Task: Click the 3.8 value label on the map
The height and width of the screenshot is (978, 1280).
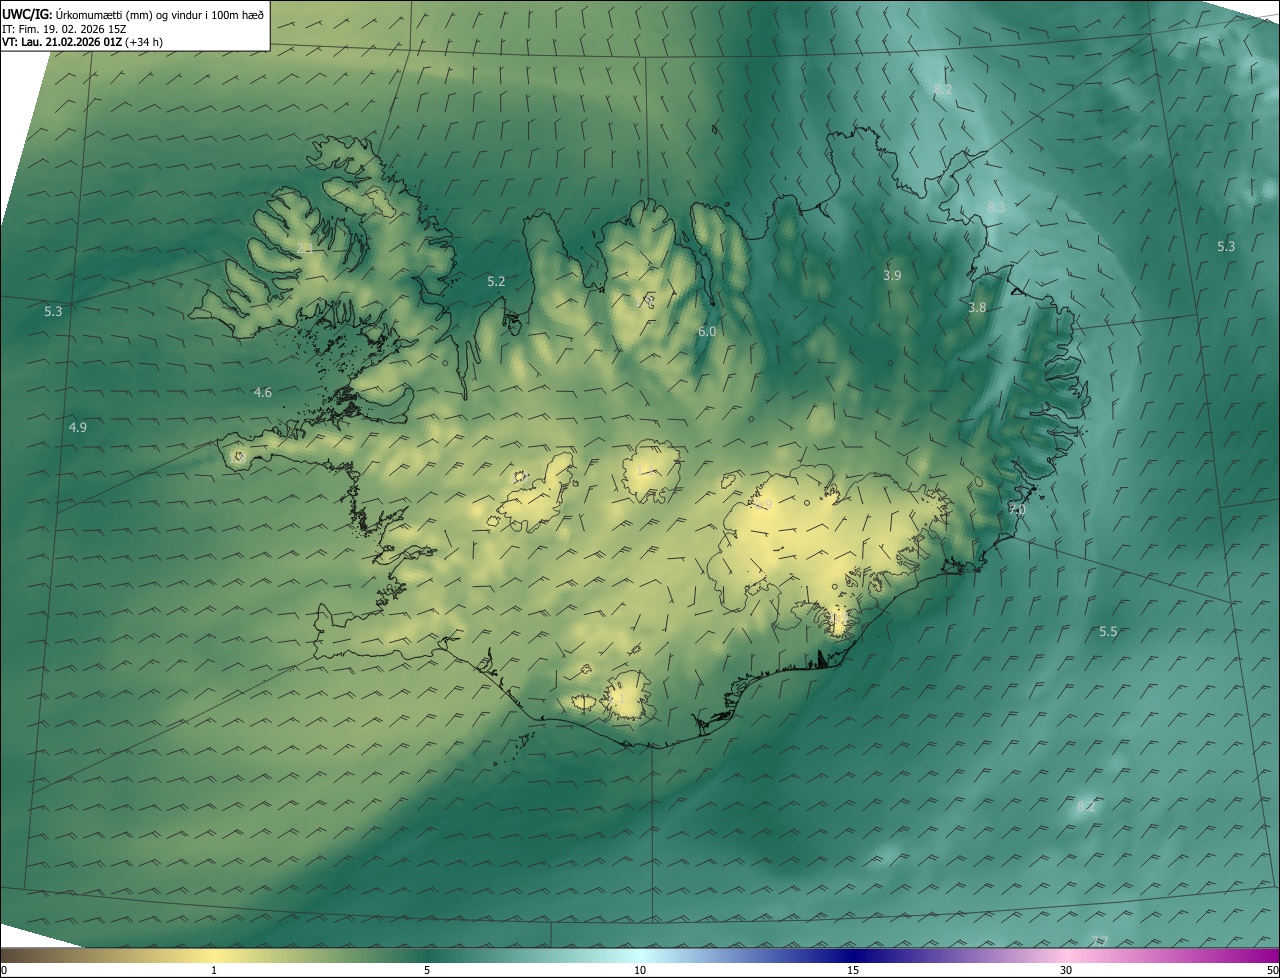Action: click(x=977, y=308)
